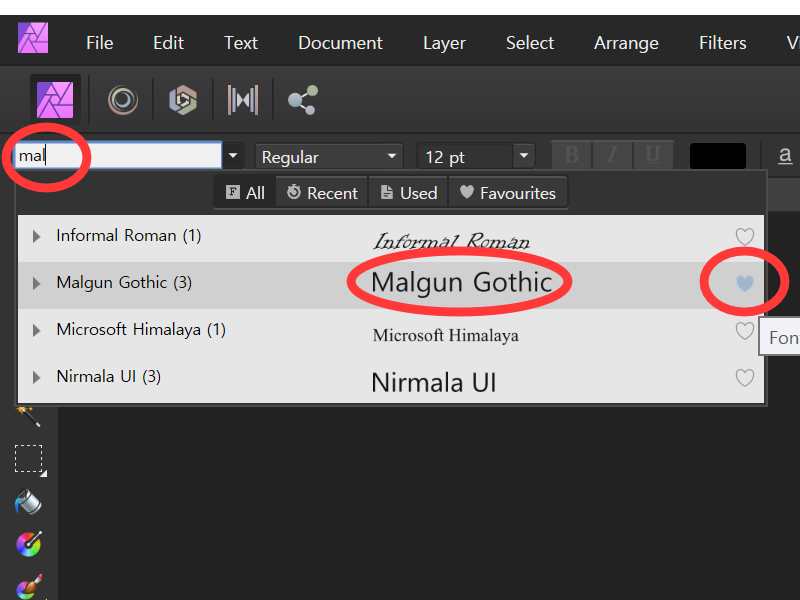The height and width of the screenshot is (600, 800).
Task: Open the Document menu
Action: (340, 43)
